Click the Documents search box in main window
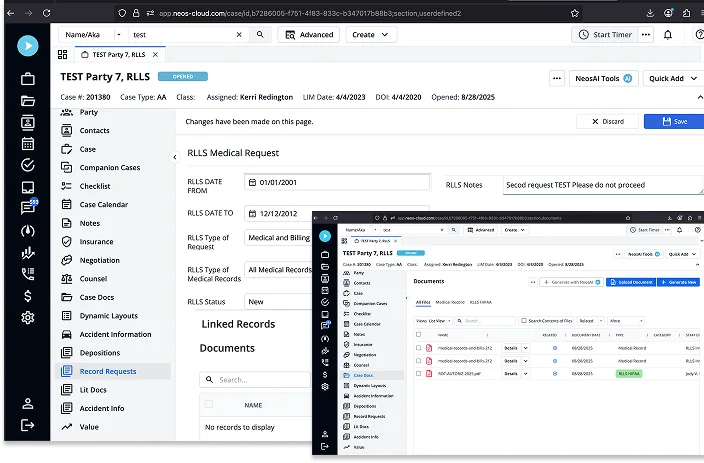 pyautogui.click(x=255, y=380)
